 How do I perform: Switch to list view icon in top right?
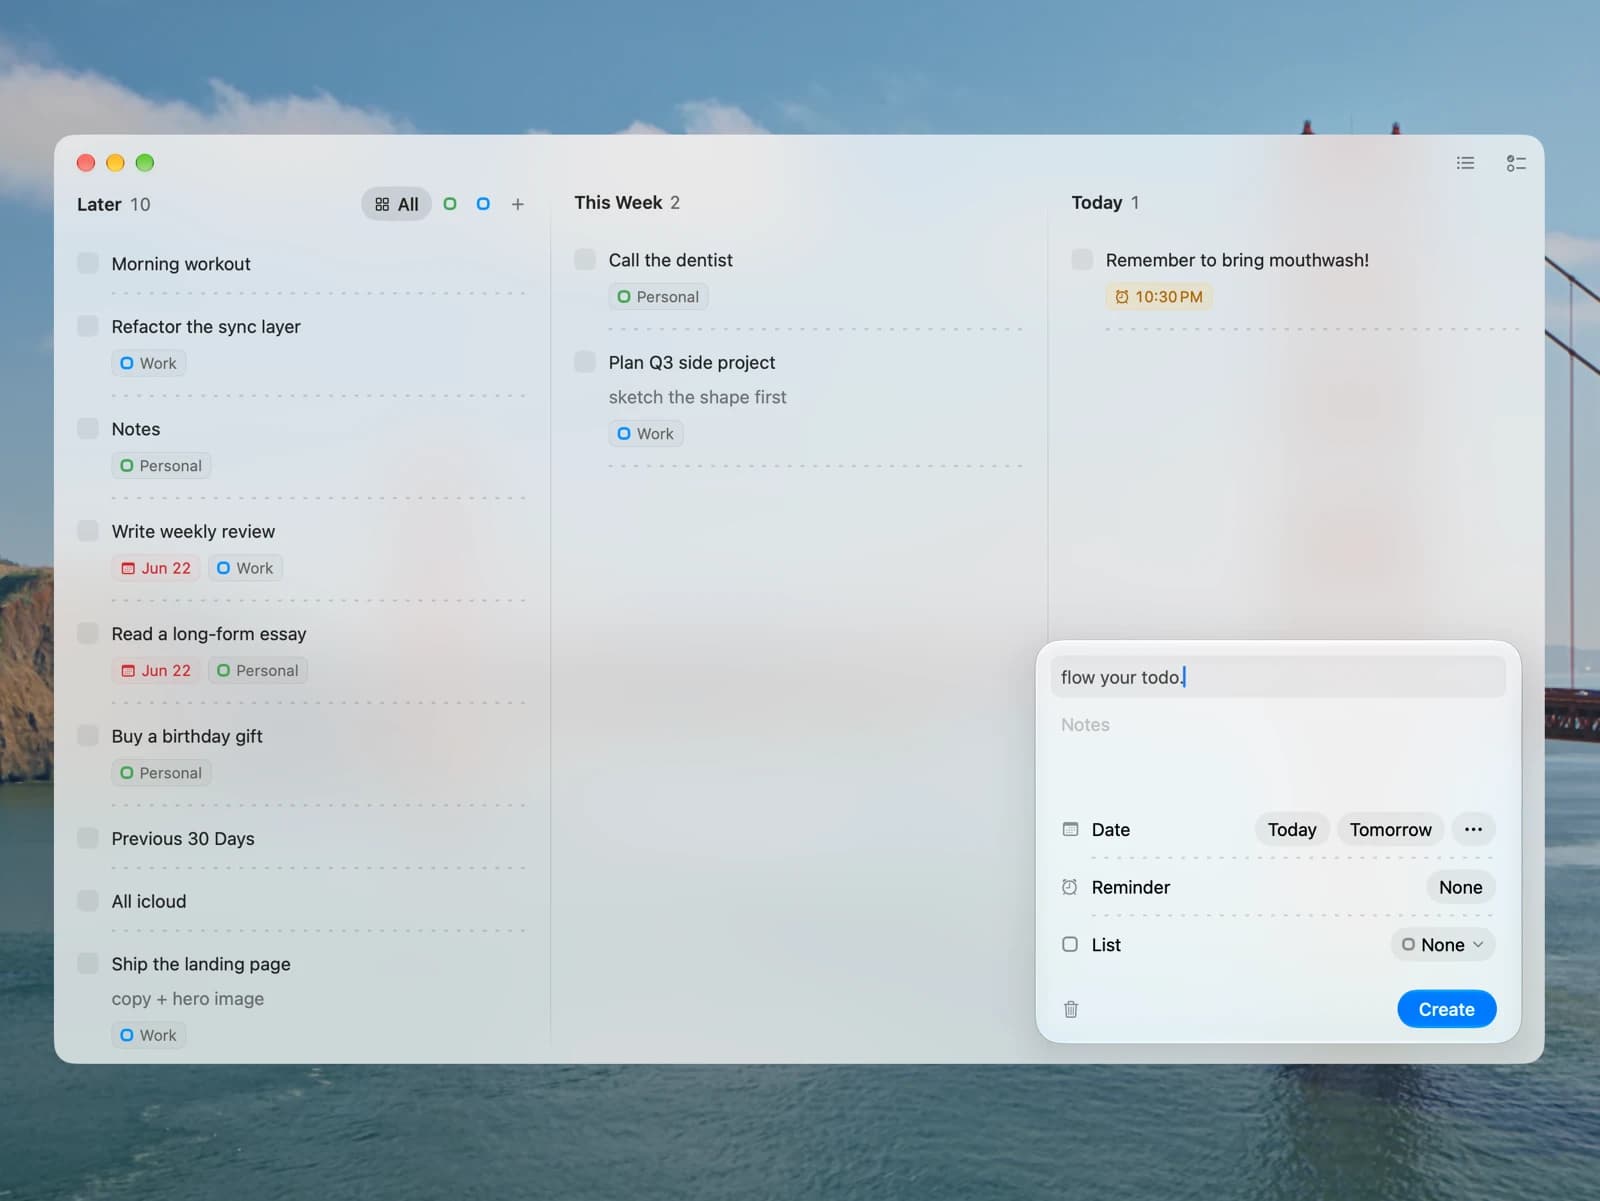pyautogui.click(x=1465, y=163)
